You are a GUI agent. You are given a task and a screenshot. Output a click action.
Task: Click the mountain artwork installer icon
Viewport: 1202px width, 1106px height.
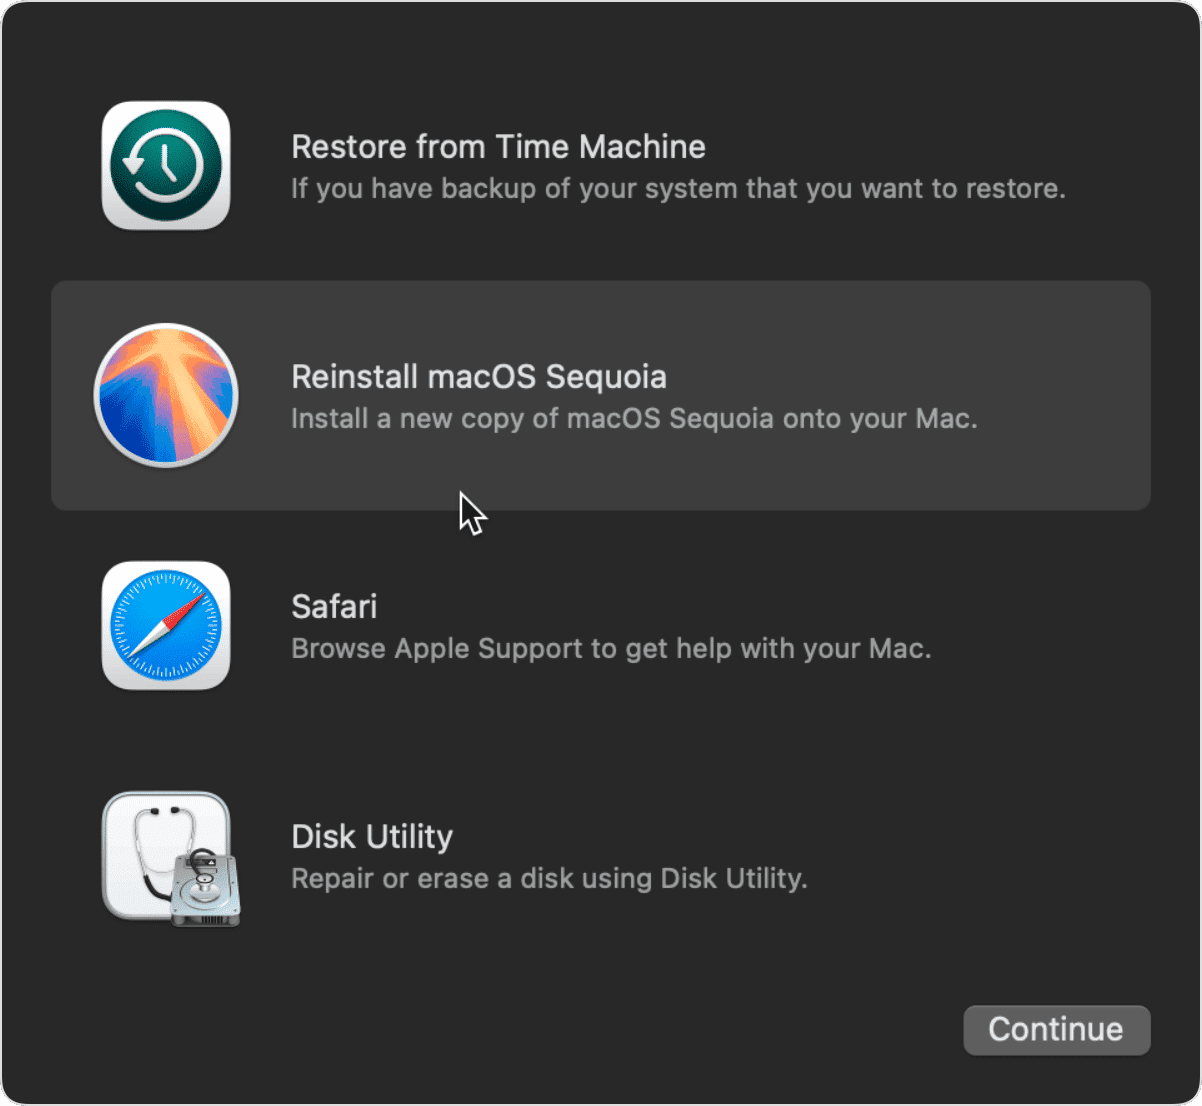pyautogui.click(x=165, y=395)
